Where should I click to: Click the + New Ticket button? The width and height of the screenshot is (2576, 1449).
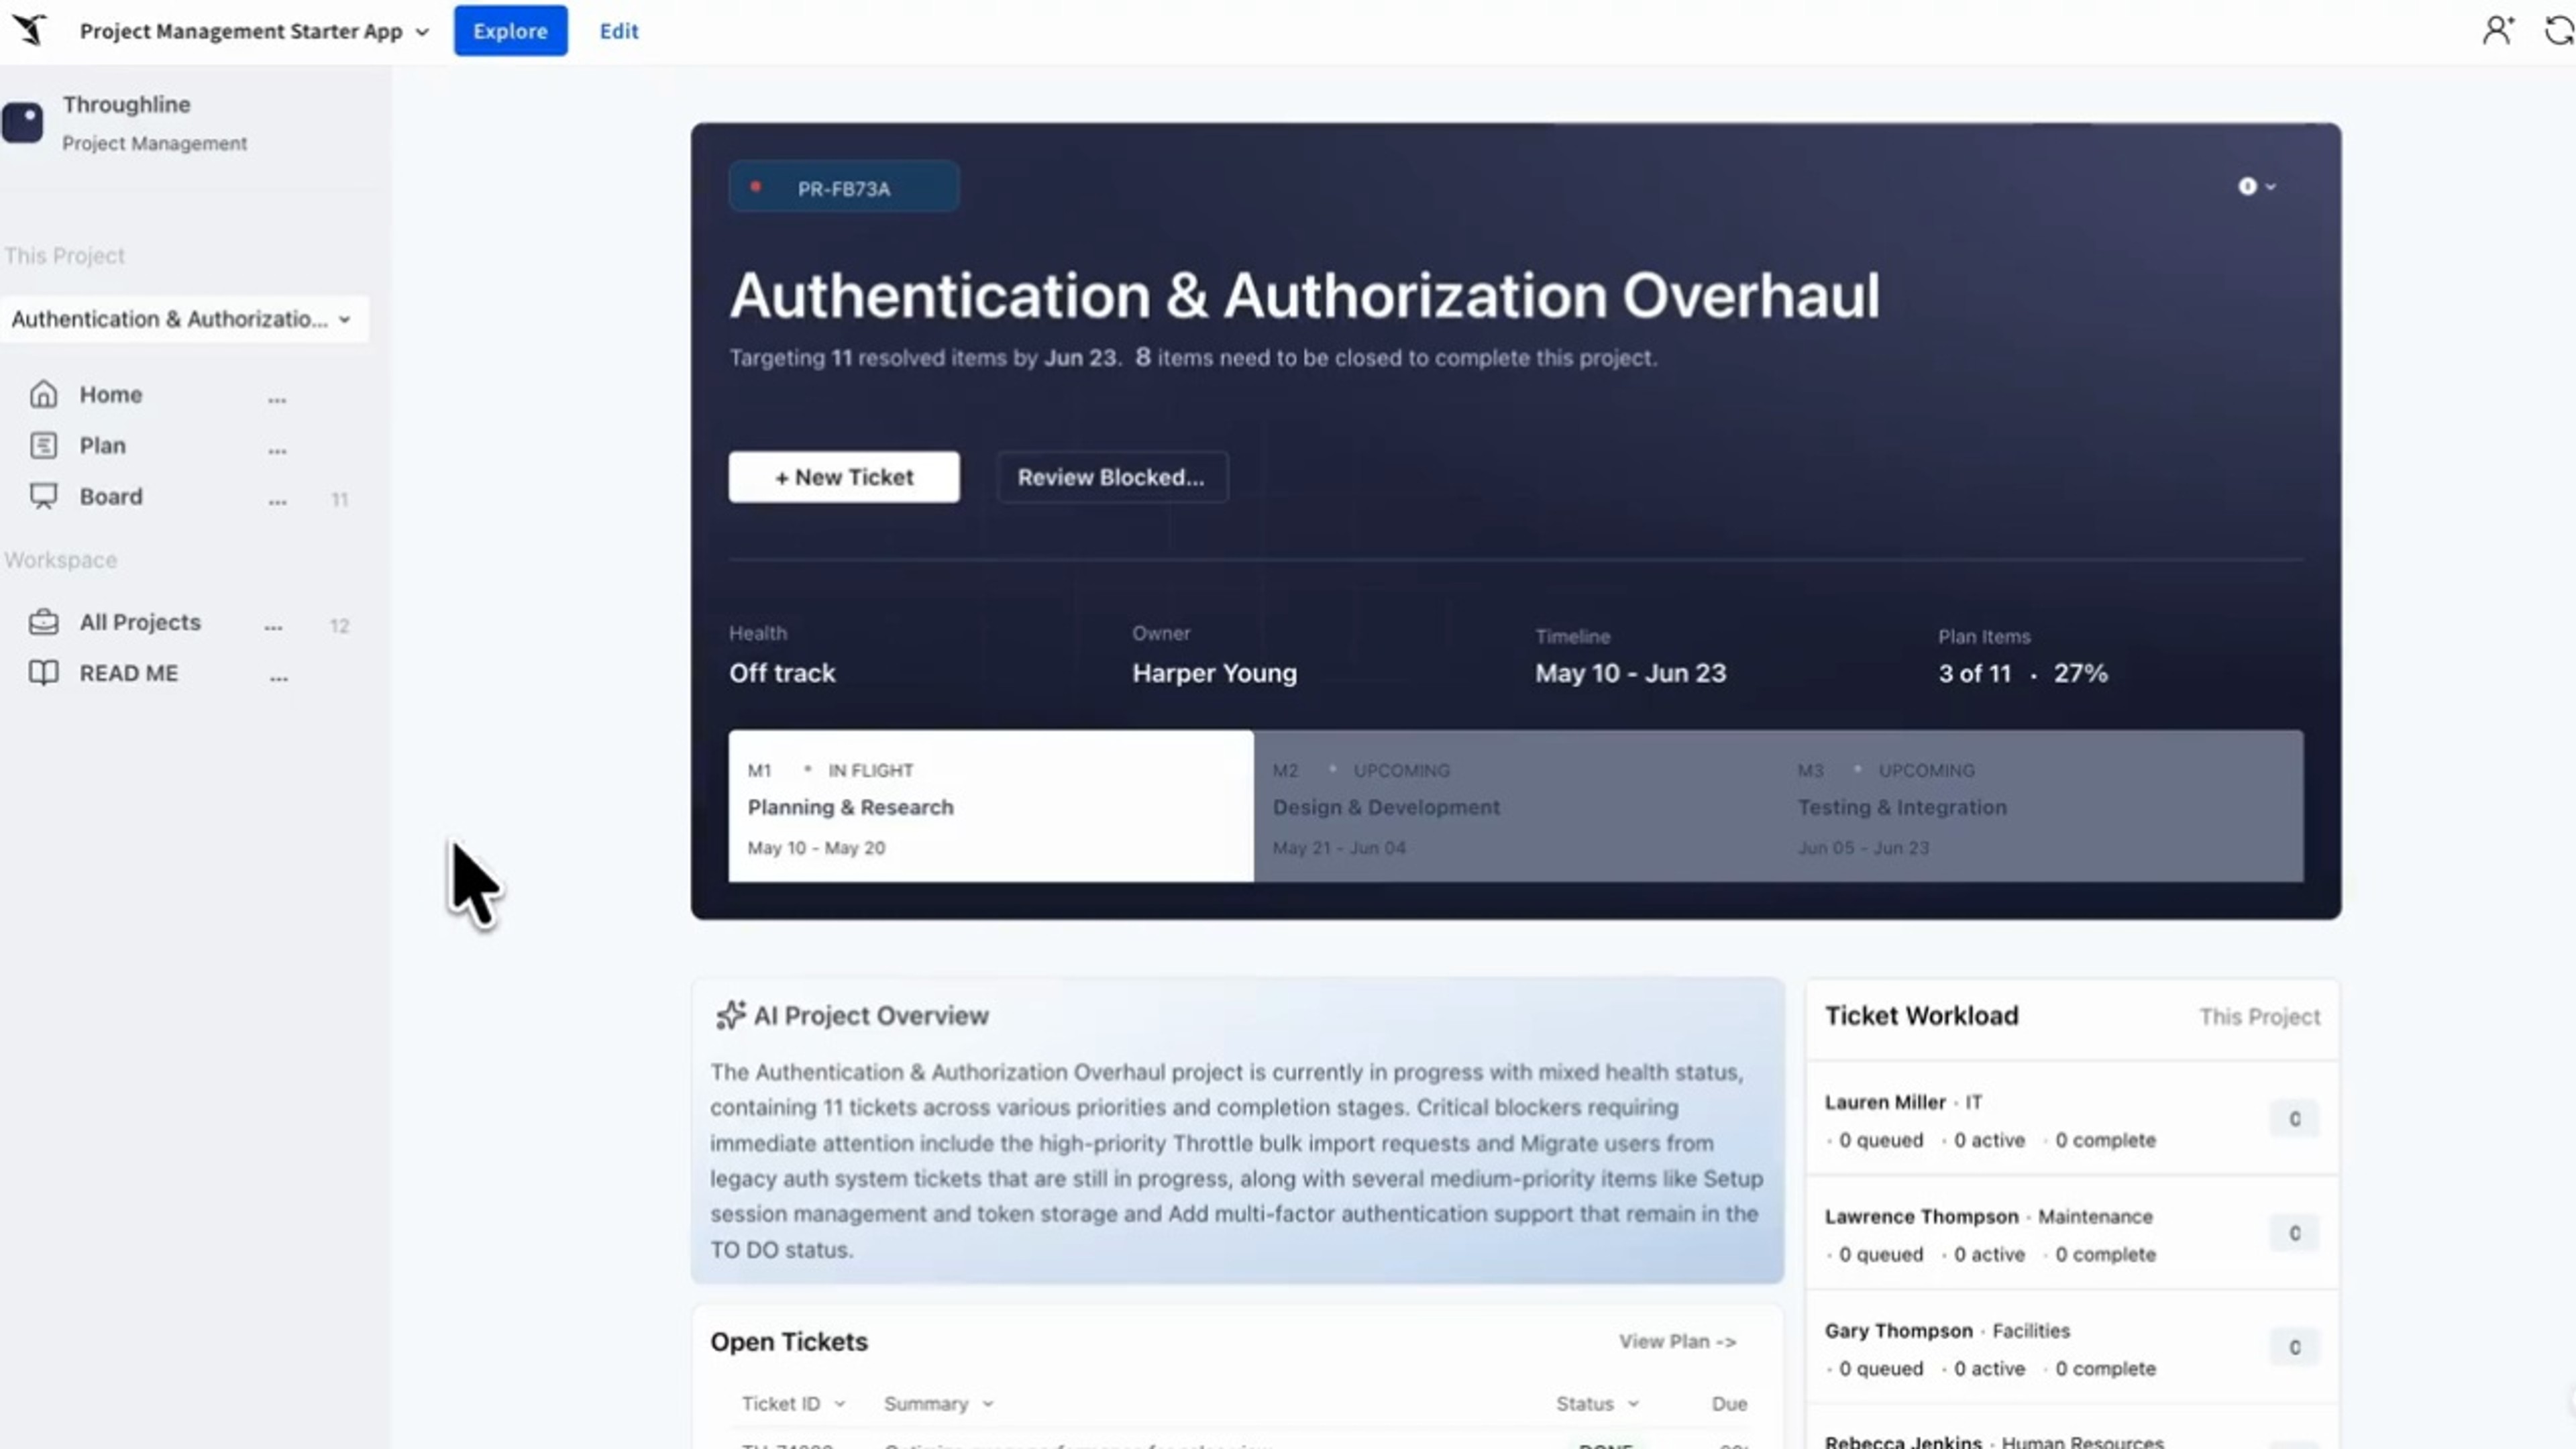[x=843, y=477]
